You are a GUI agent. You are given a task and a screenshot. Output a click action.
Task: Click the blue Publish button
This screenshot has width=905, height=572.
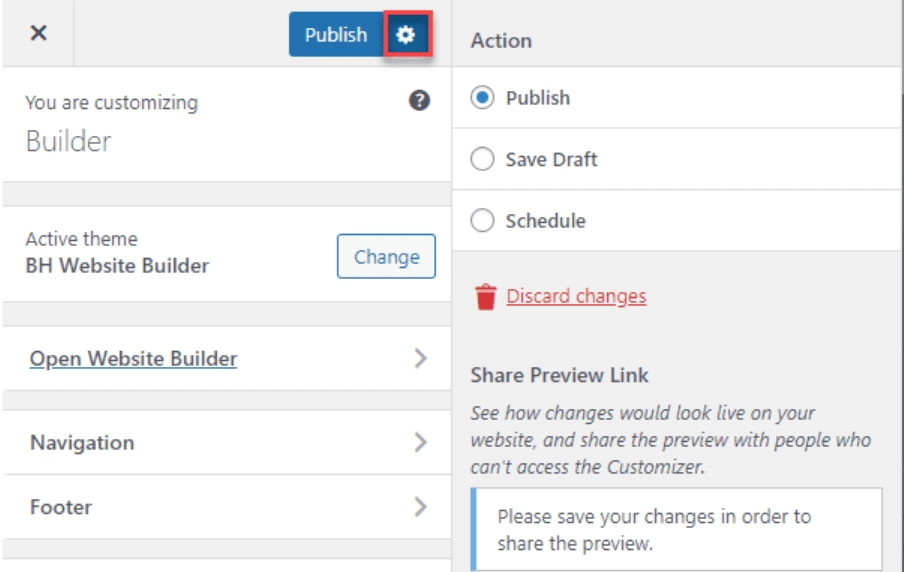pyautogui.click(x=336, y=35)
